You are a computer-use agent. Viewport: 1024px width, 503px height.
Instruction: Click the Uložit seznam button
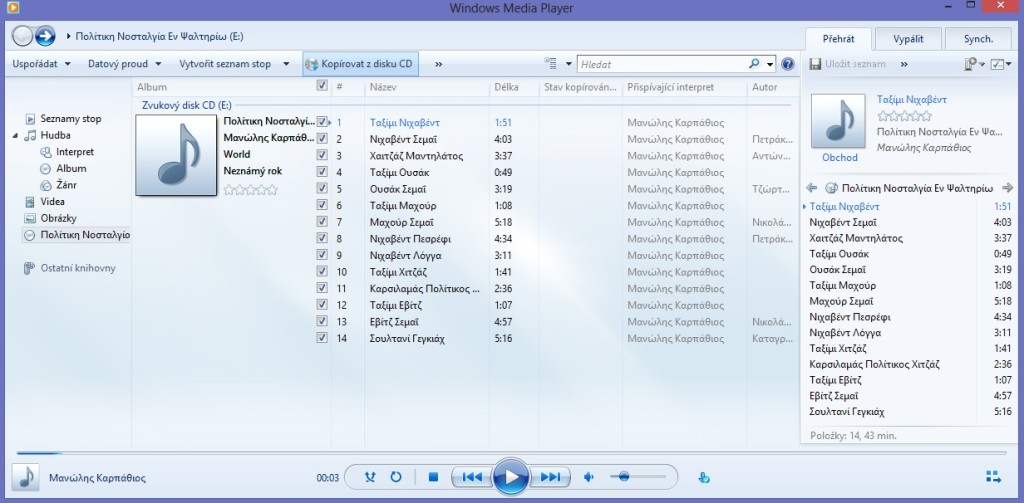[848, 64]
